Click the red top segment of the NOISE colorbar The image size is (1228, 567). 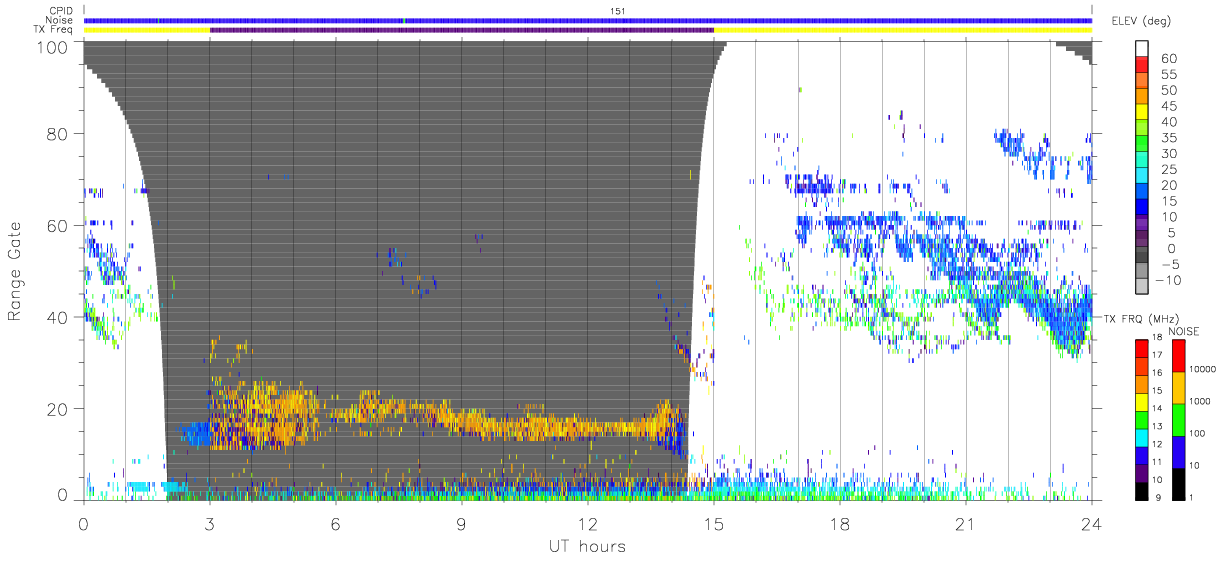(1178, 355)
